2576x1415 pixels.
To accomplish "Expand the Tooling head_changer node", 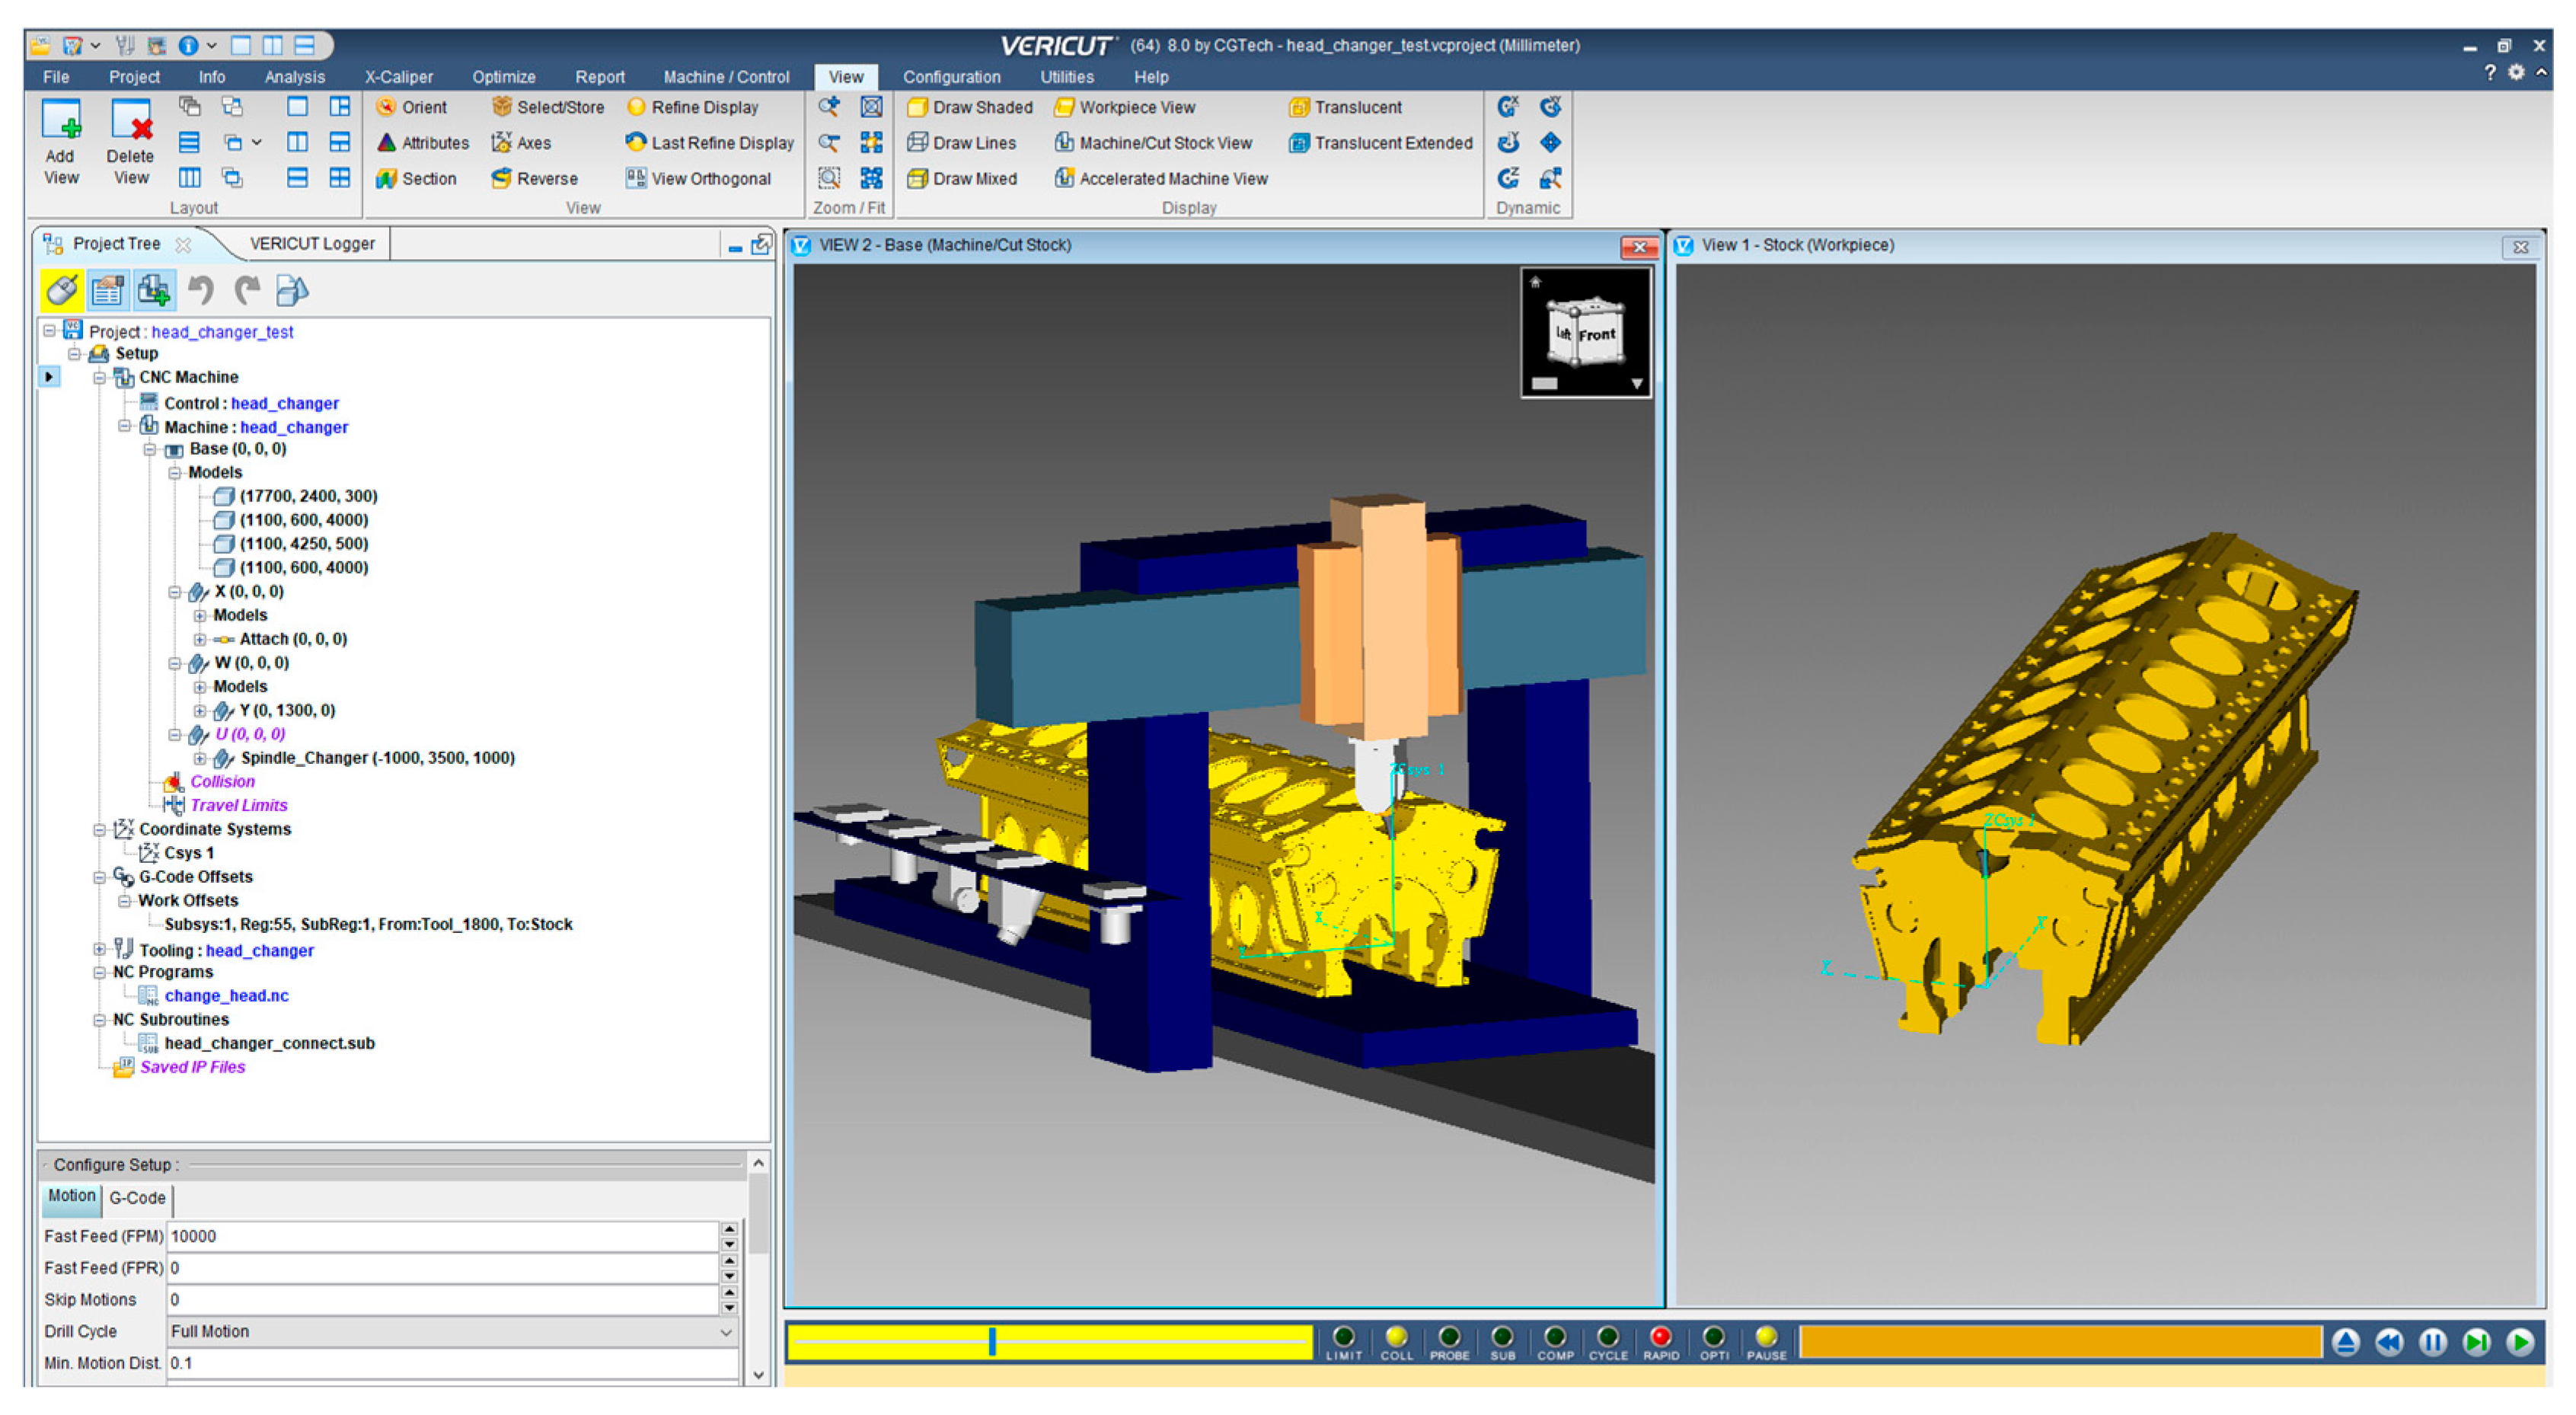I will (x=99, y=950).
